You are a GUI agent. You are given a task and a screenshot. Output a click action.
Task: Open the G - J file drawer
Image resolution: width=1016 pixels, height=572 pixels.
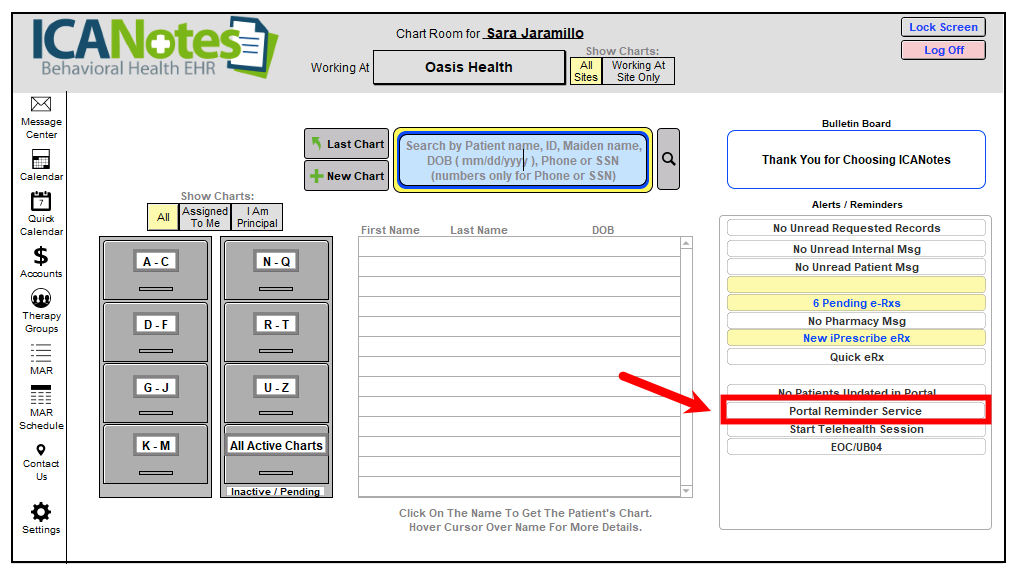pos(156,394)
